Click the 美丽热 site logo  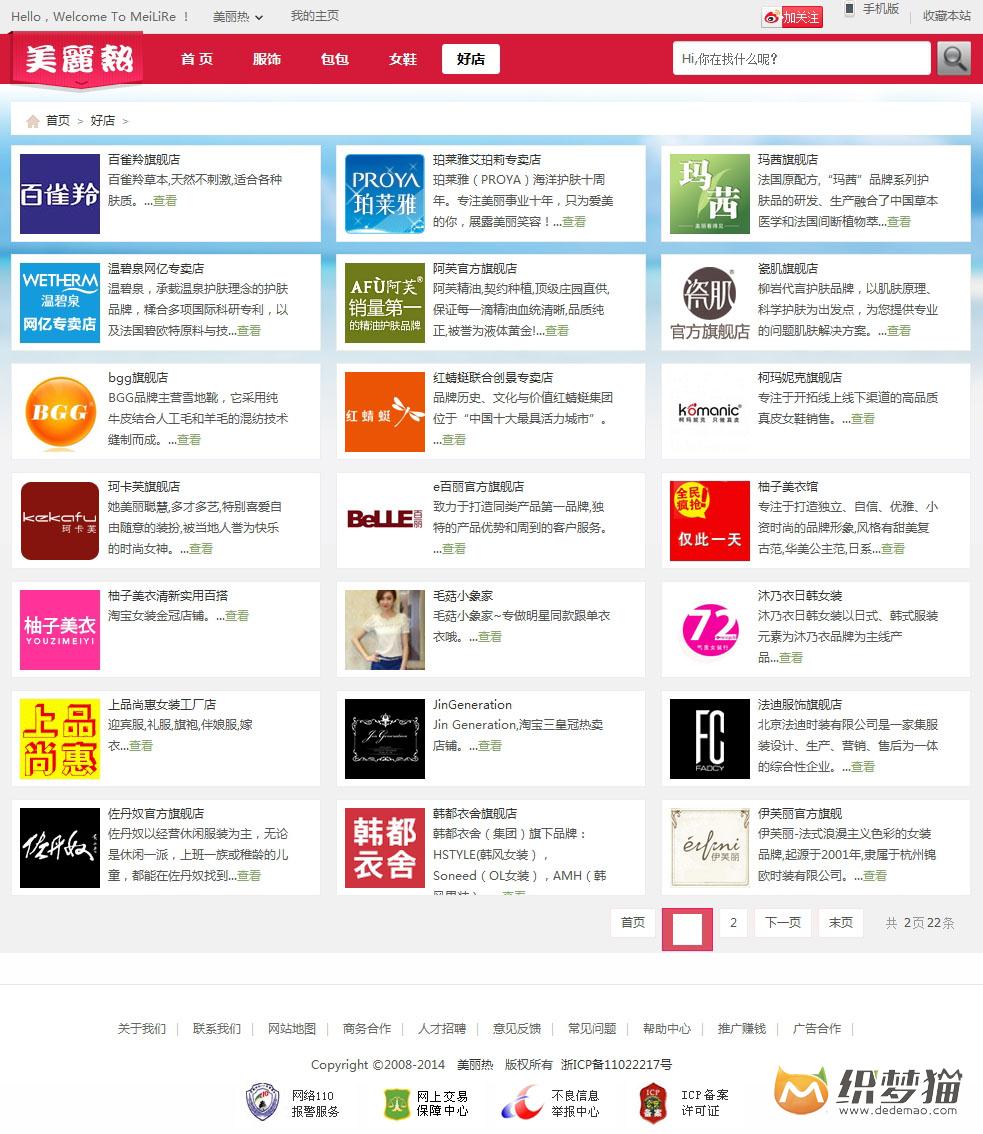79,59
